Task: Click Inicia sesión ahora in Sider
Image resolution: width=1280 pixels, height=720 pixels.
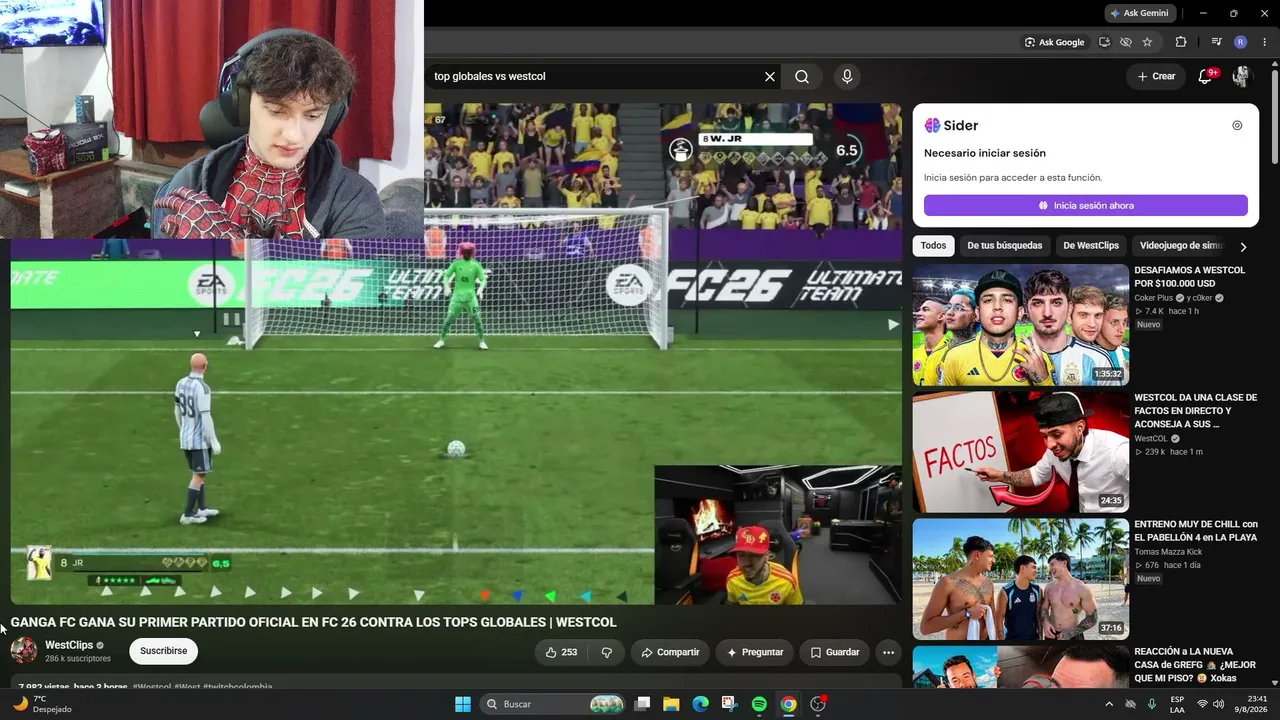Action: pyautogui.click(x=1086, y=205)
